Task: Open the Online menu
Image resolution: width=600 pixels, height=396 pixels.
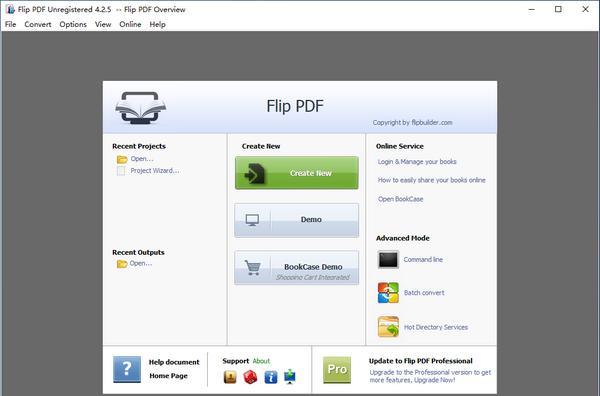Action: [x=130, y=24]
